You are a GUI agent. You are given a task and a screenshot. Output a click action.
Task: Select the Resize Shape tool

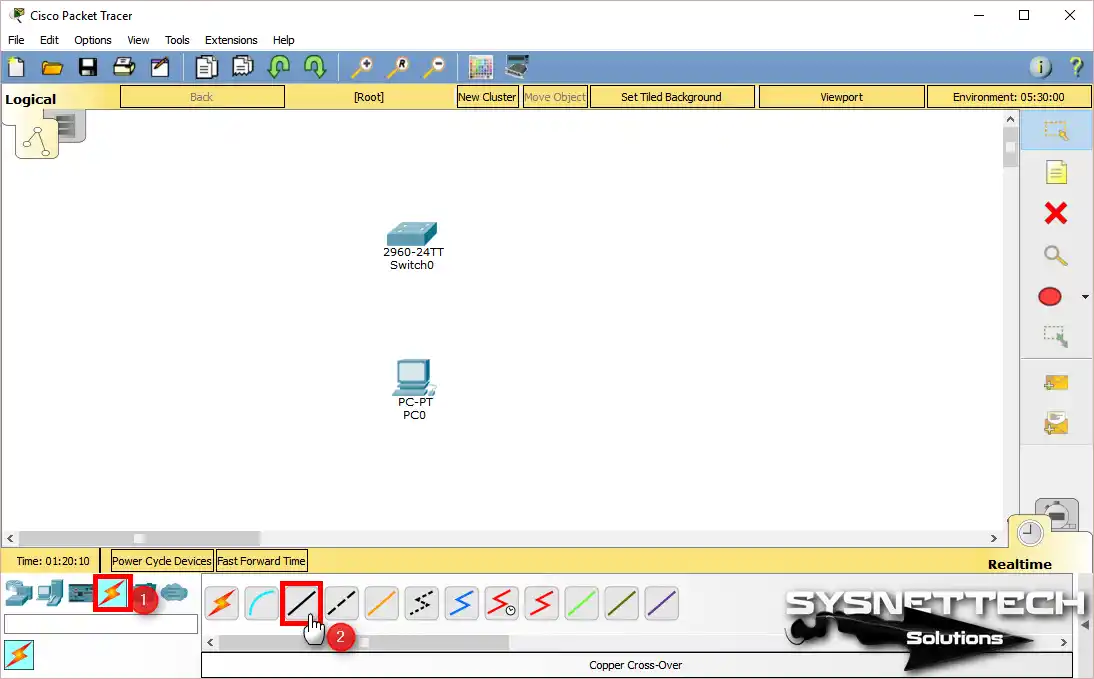tap(1055, 336)
